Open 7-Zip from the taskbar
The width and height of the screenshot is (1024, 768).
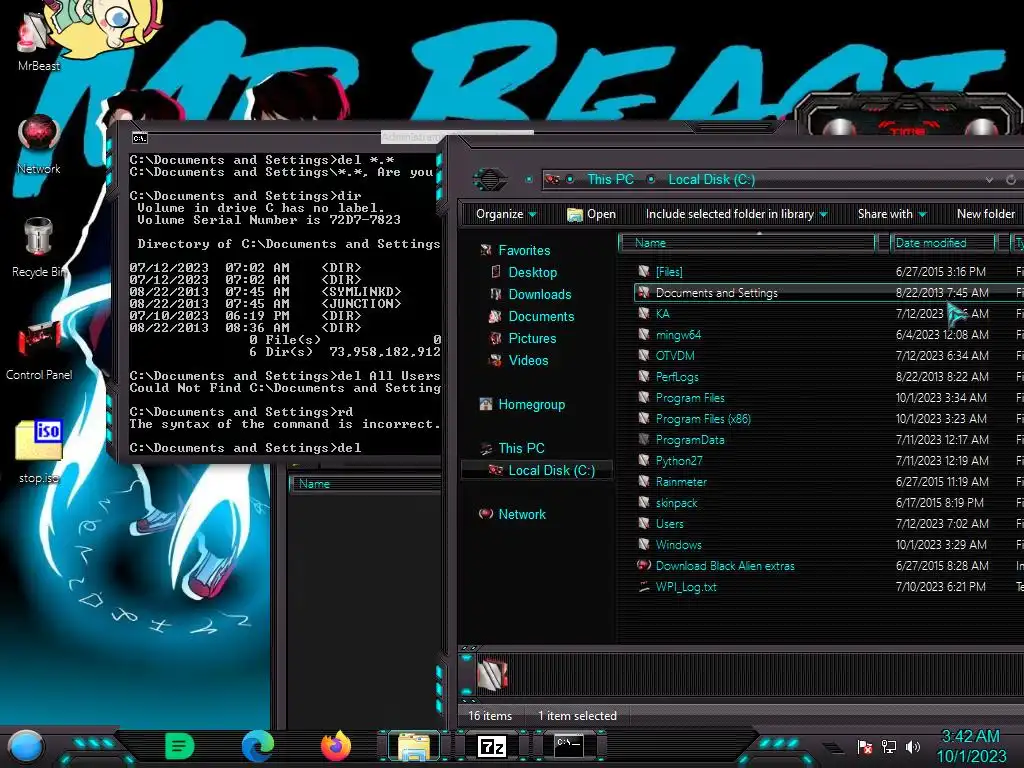click(492, 746)
